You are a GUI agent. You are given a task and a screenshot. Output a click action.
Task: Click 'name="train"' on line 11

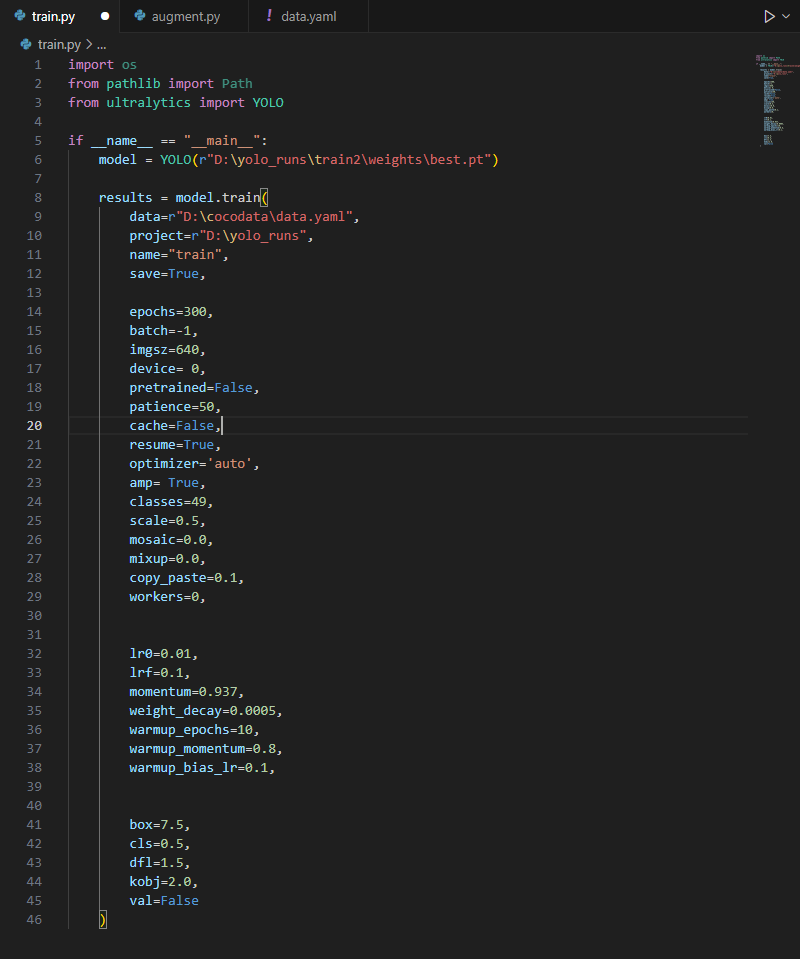(x=175, y=254)
